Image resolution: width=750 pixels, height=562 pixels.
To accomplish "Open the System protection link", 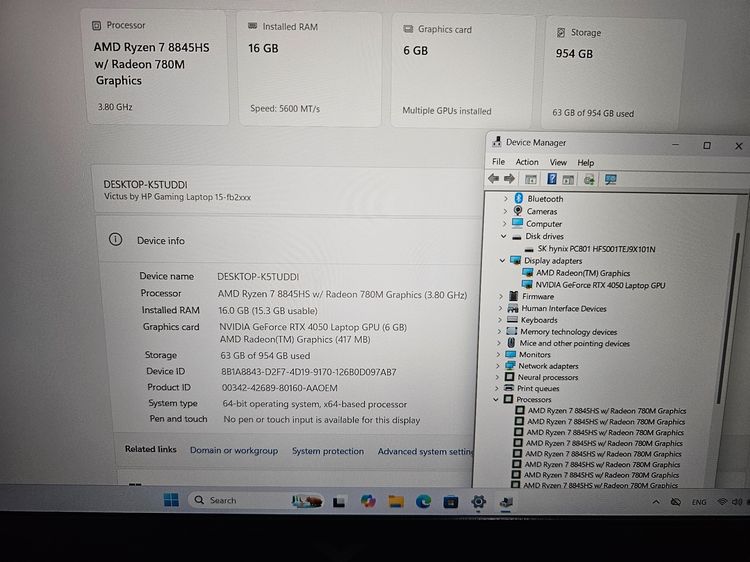I will (x=328, y=451).
